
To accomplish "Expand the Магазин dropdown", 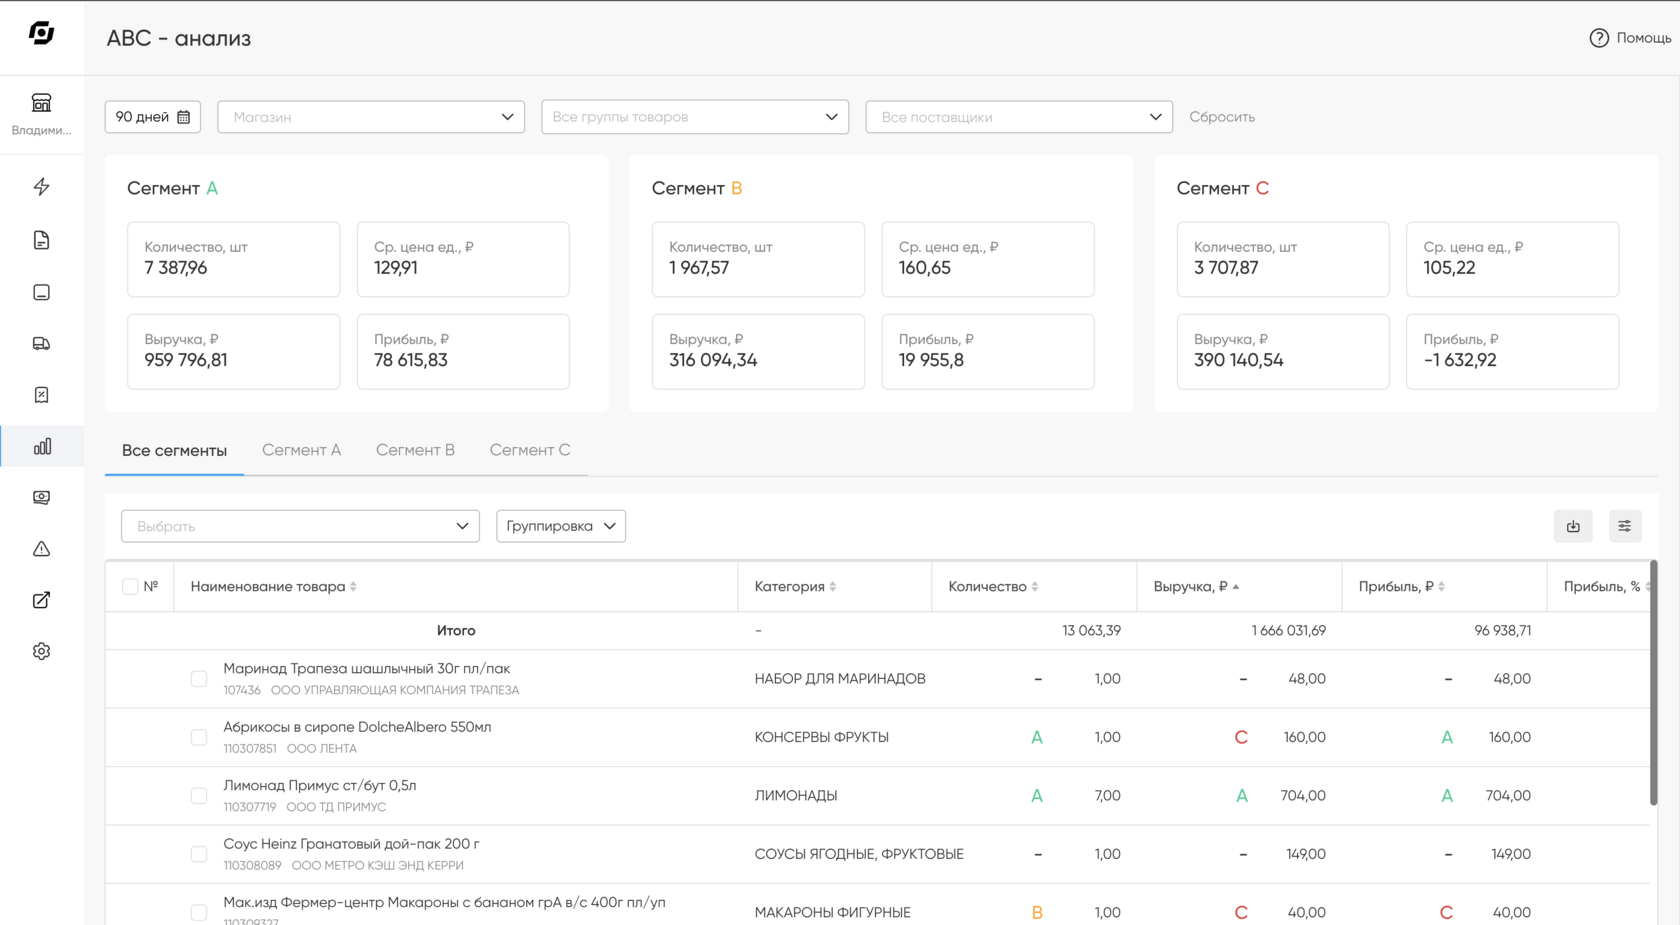I will (371, 117).
